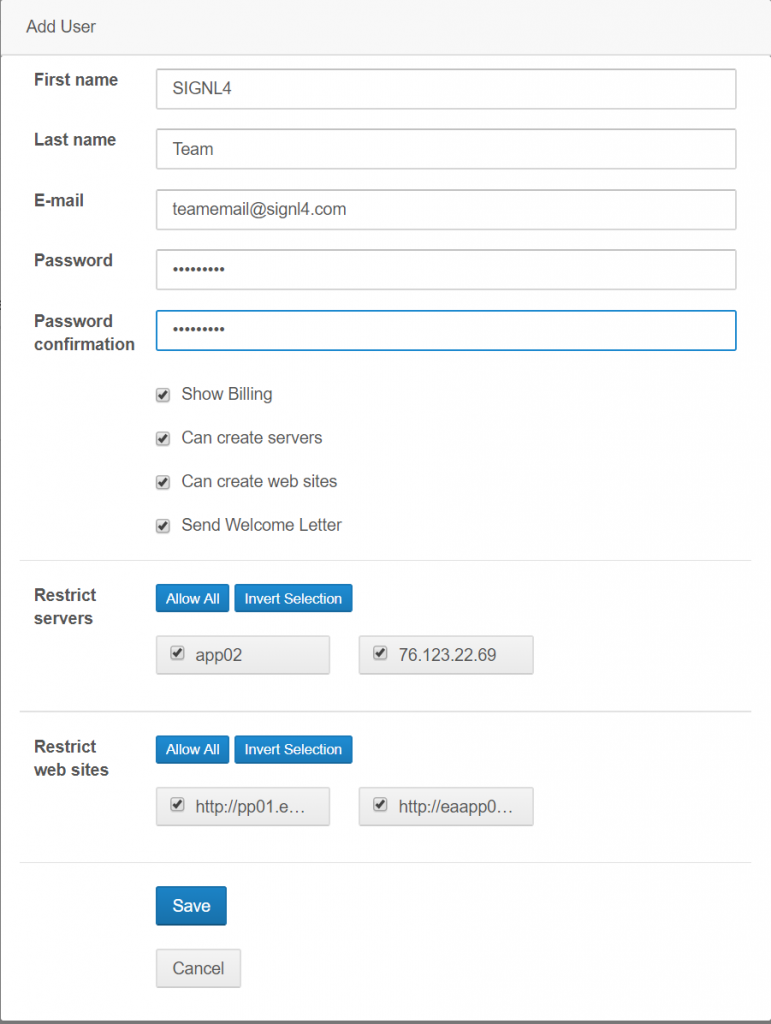The image size is (771, 1024).
Task: Cancel adding the user
Action: pyautogui.click(x=198, y=968)
